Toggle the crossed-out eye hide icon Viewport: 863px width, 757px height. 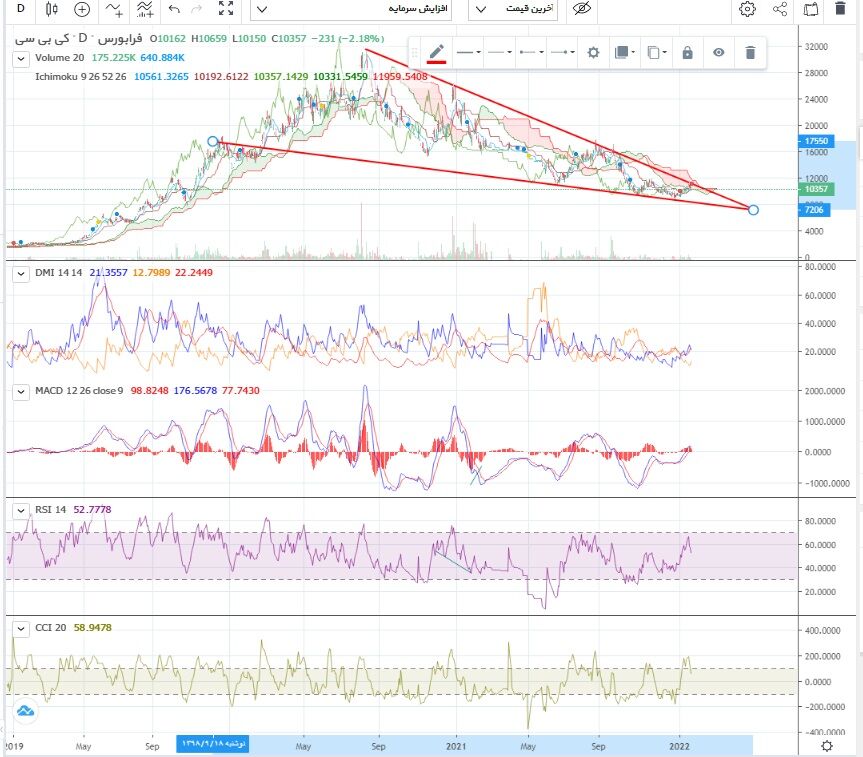(581, 9)
